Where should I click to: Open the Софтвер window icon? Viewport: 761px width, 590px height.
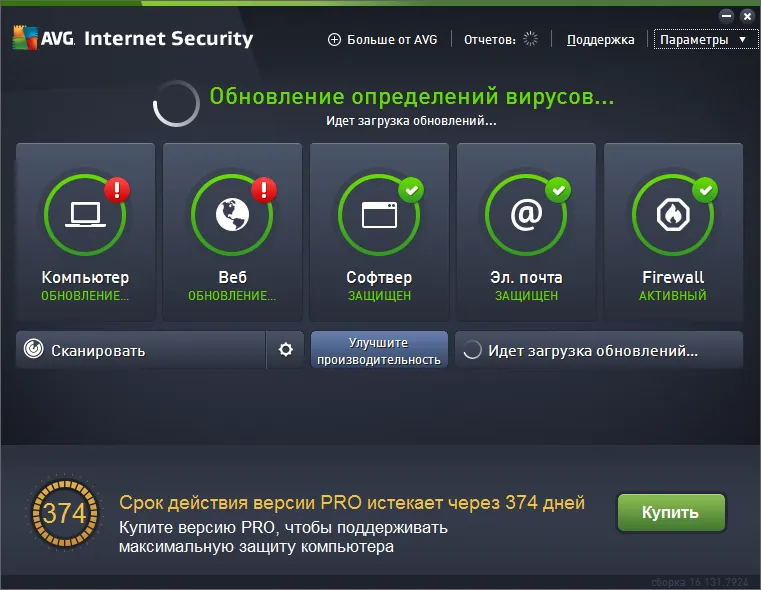pos(379,214)
